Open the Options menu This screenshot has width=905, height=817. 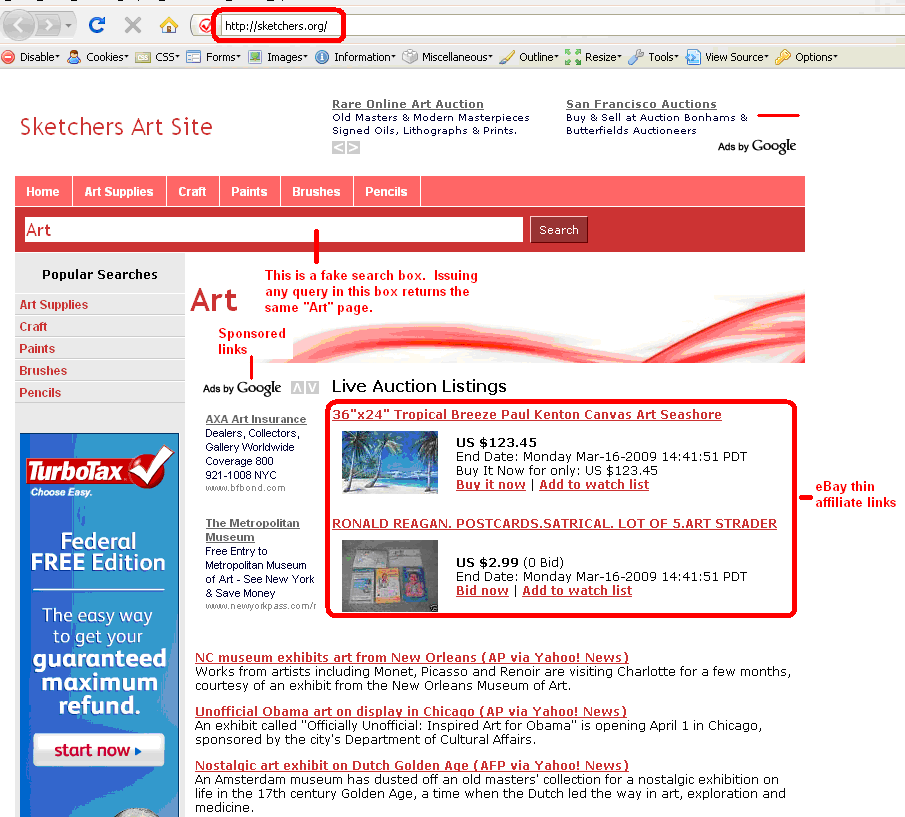[x=816, y=57]
